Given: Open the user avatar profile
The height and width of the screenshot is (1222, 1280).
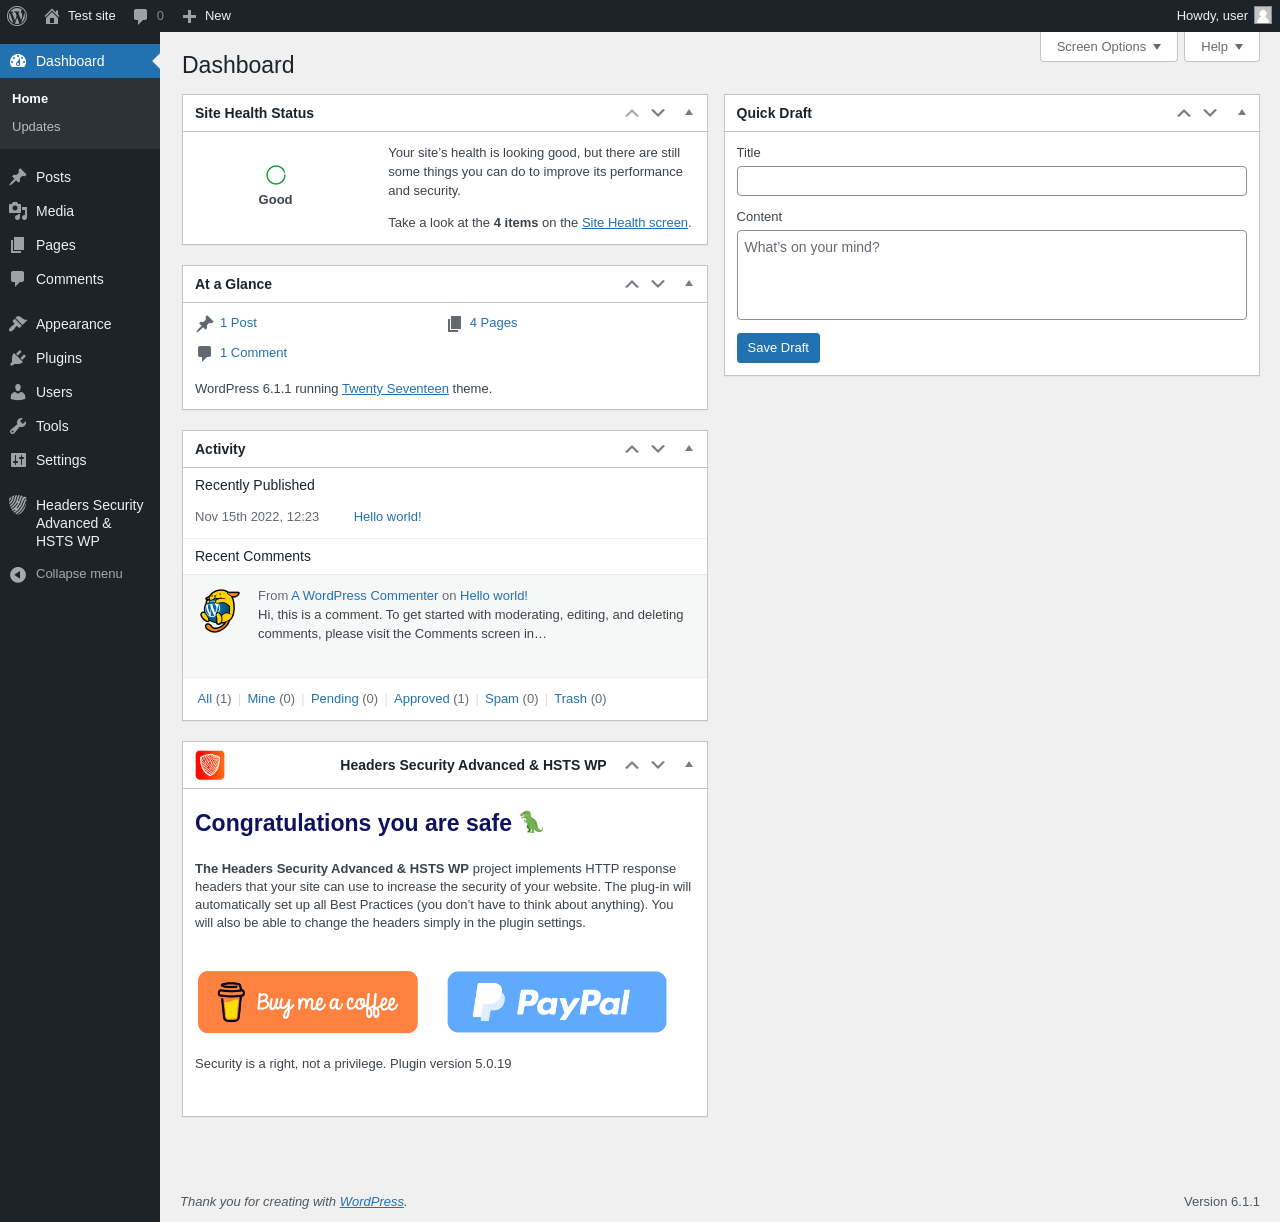Looking at the screenshot, I should tap(1263, 15).
